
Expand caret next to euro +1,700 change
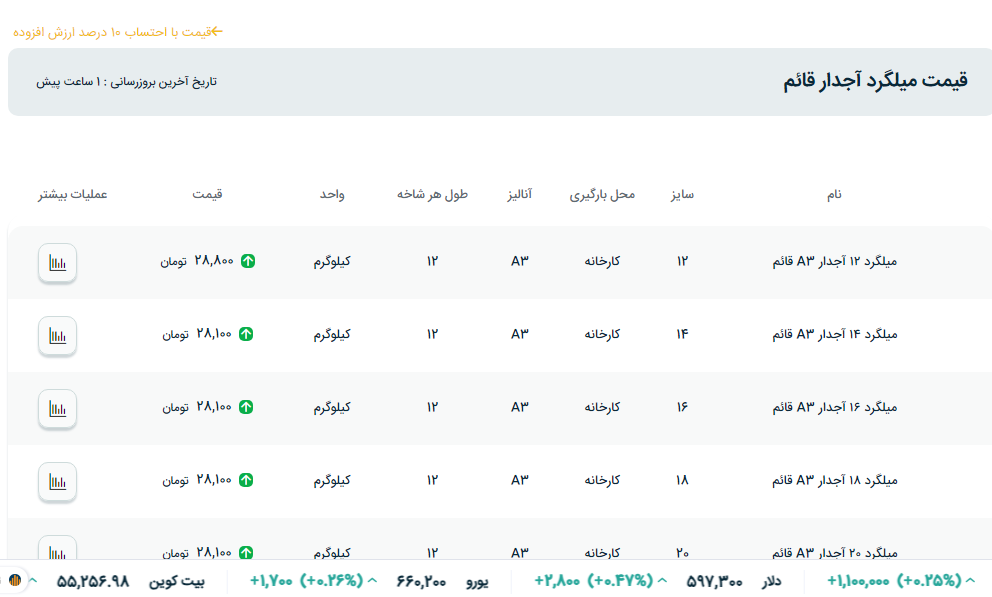pyautogui.click(x=373, y=580)
